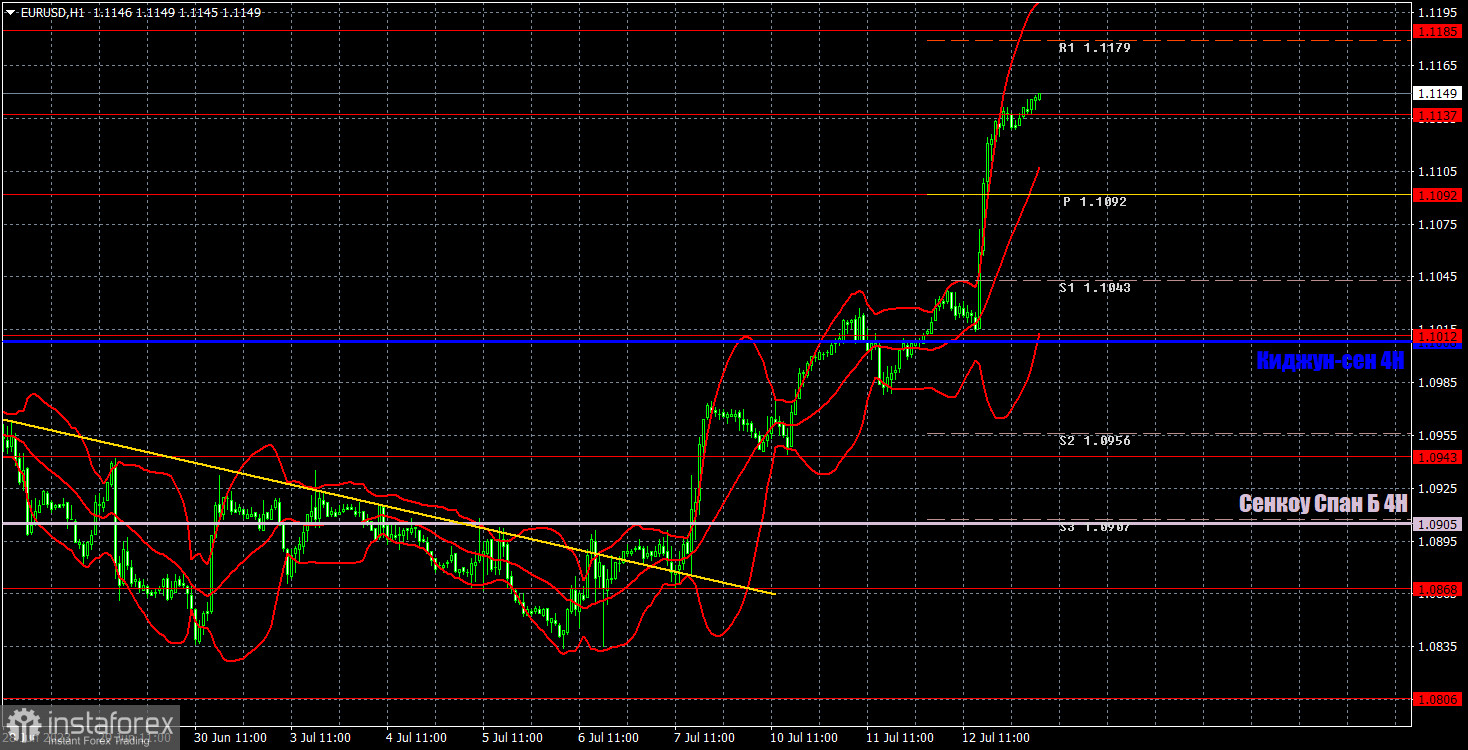Click the red 1.0868 level tag
1468x750 pixels.
point(1438,590)
